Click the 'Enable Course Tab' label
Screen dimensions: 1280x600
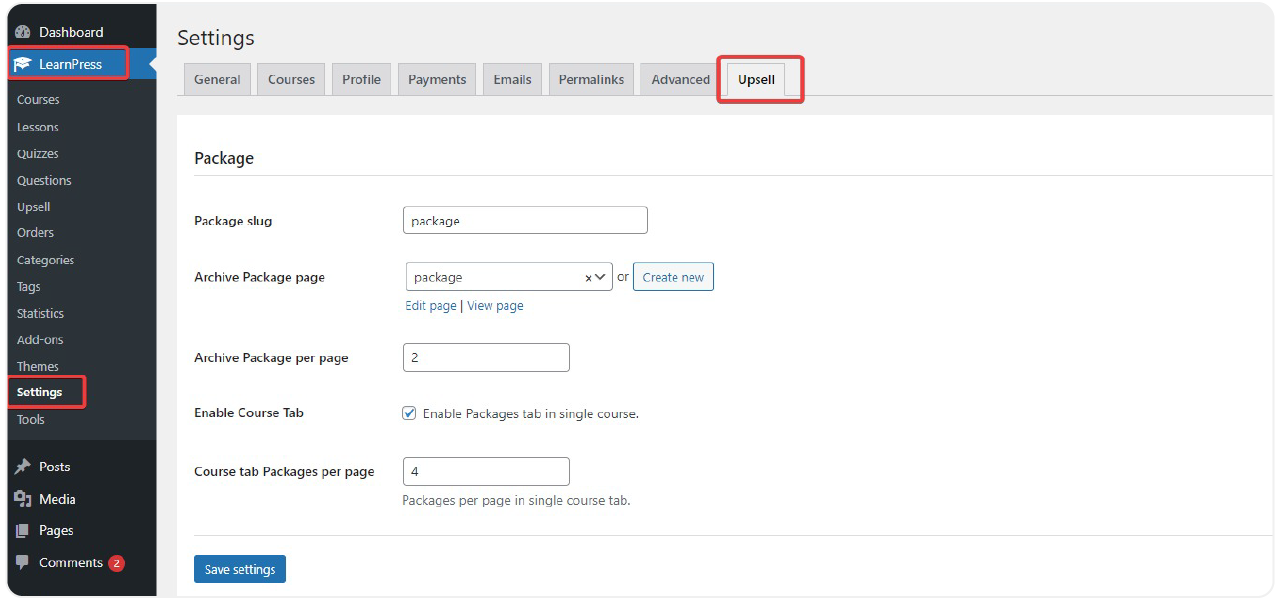pyautogui.click(x=249, y=413)
